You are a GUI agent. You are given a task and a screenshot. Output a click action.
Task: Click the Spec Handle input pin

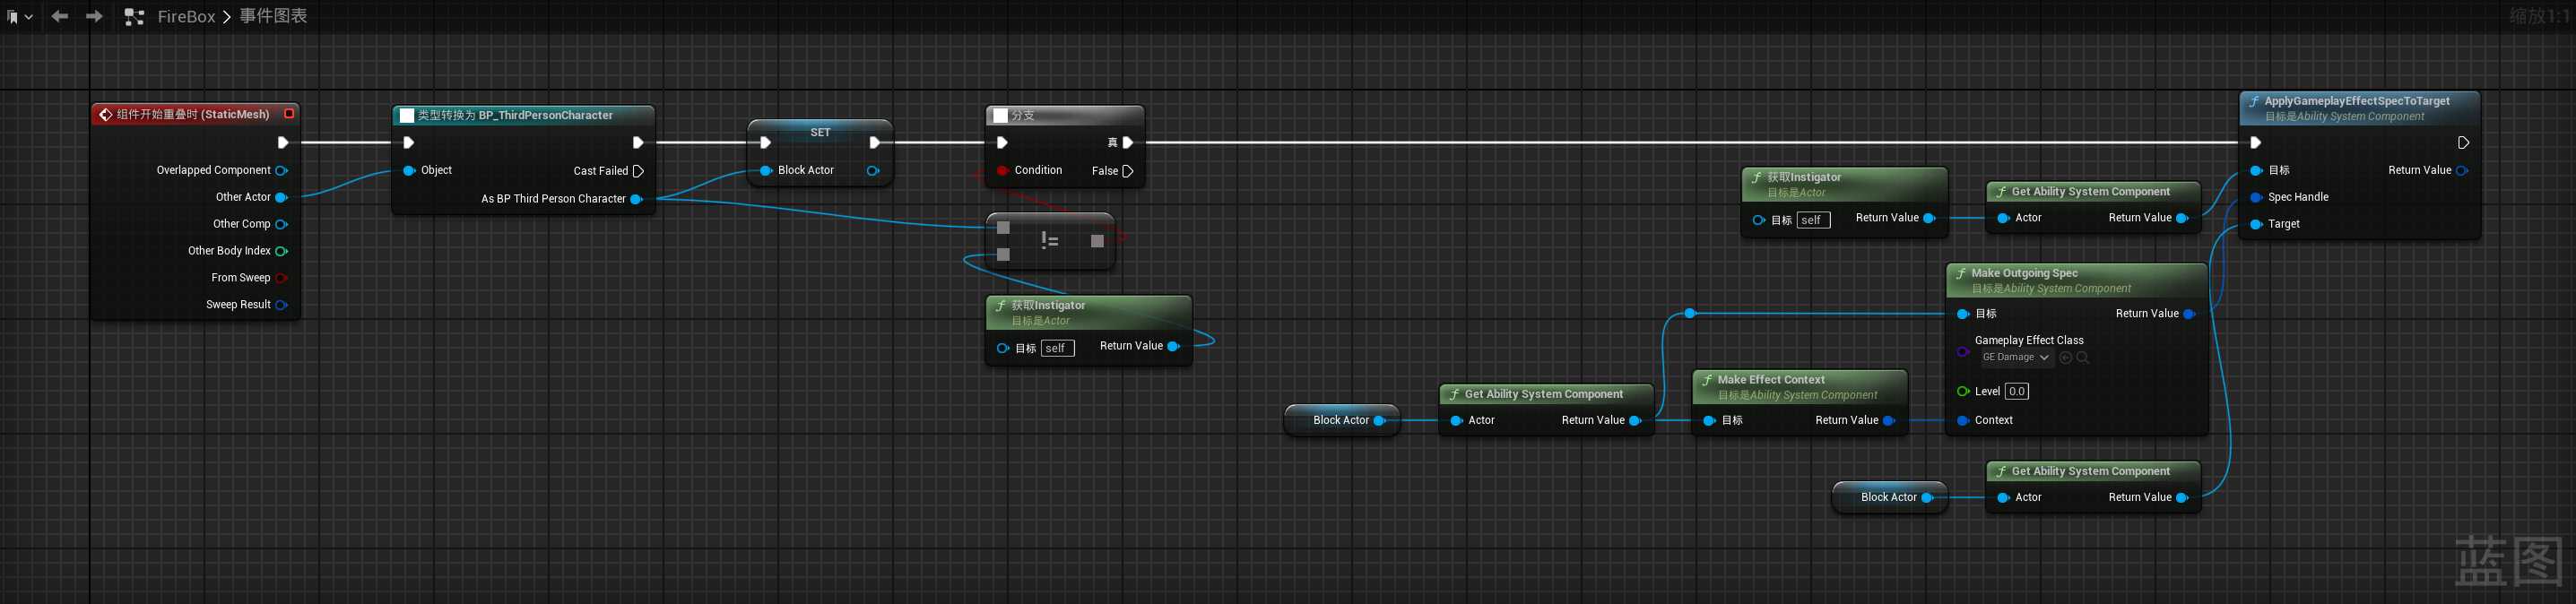click(2256, 198)
